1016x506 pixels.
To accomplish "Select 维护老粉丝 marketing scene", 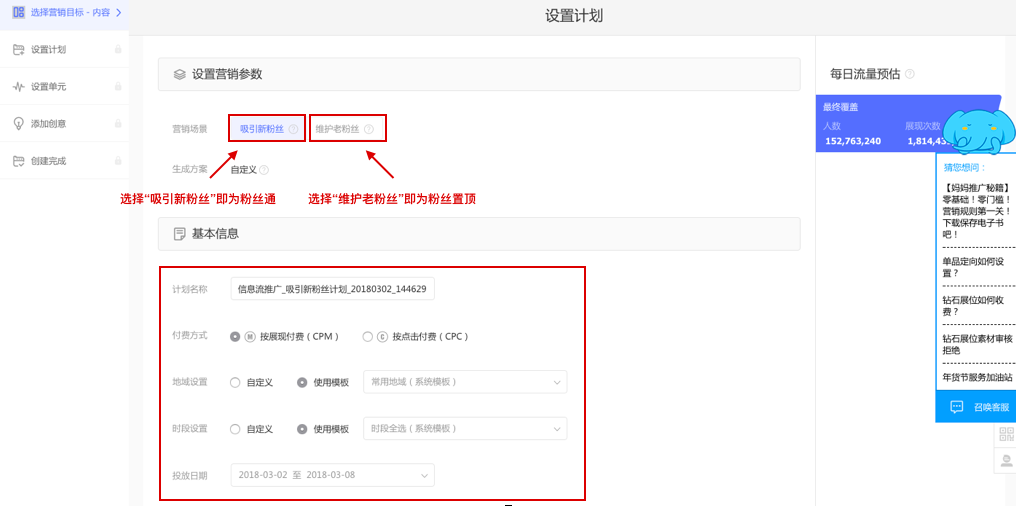I will click(348, 128).
